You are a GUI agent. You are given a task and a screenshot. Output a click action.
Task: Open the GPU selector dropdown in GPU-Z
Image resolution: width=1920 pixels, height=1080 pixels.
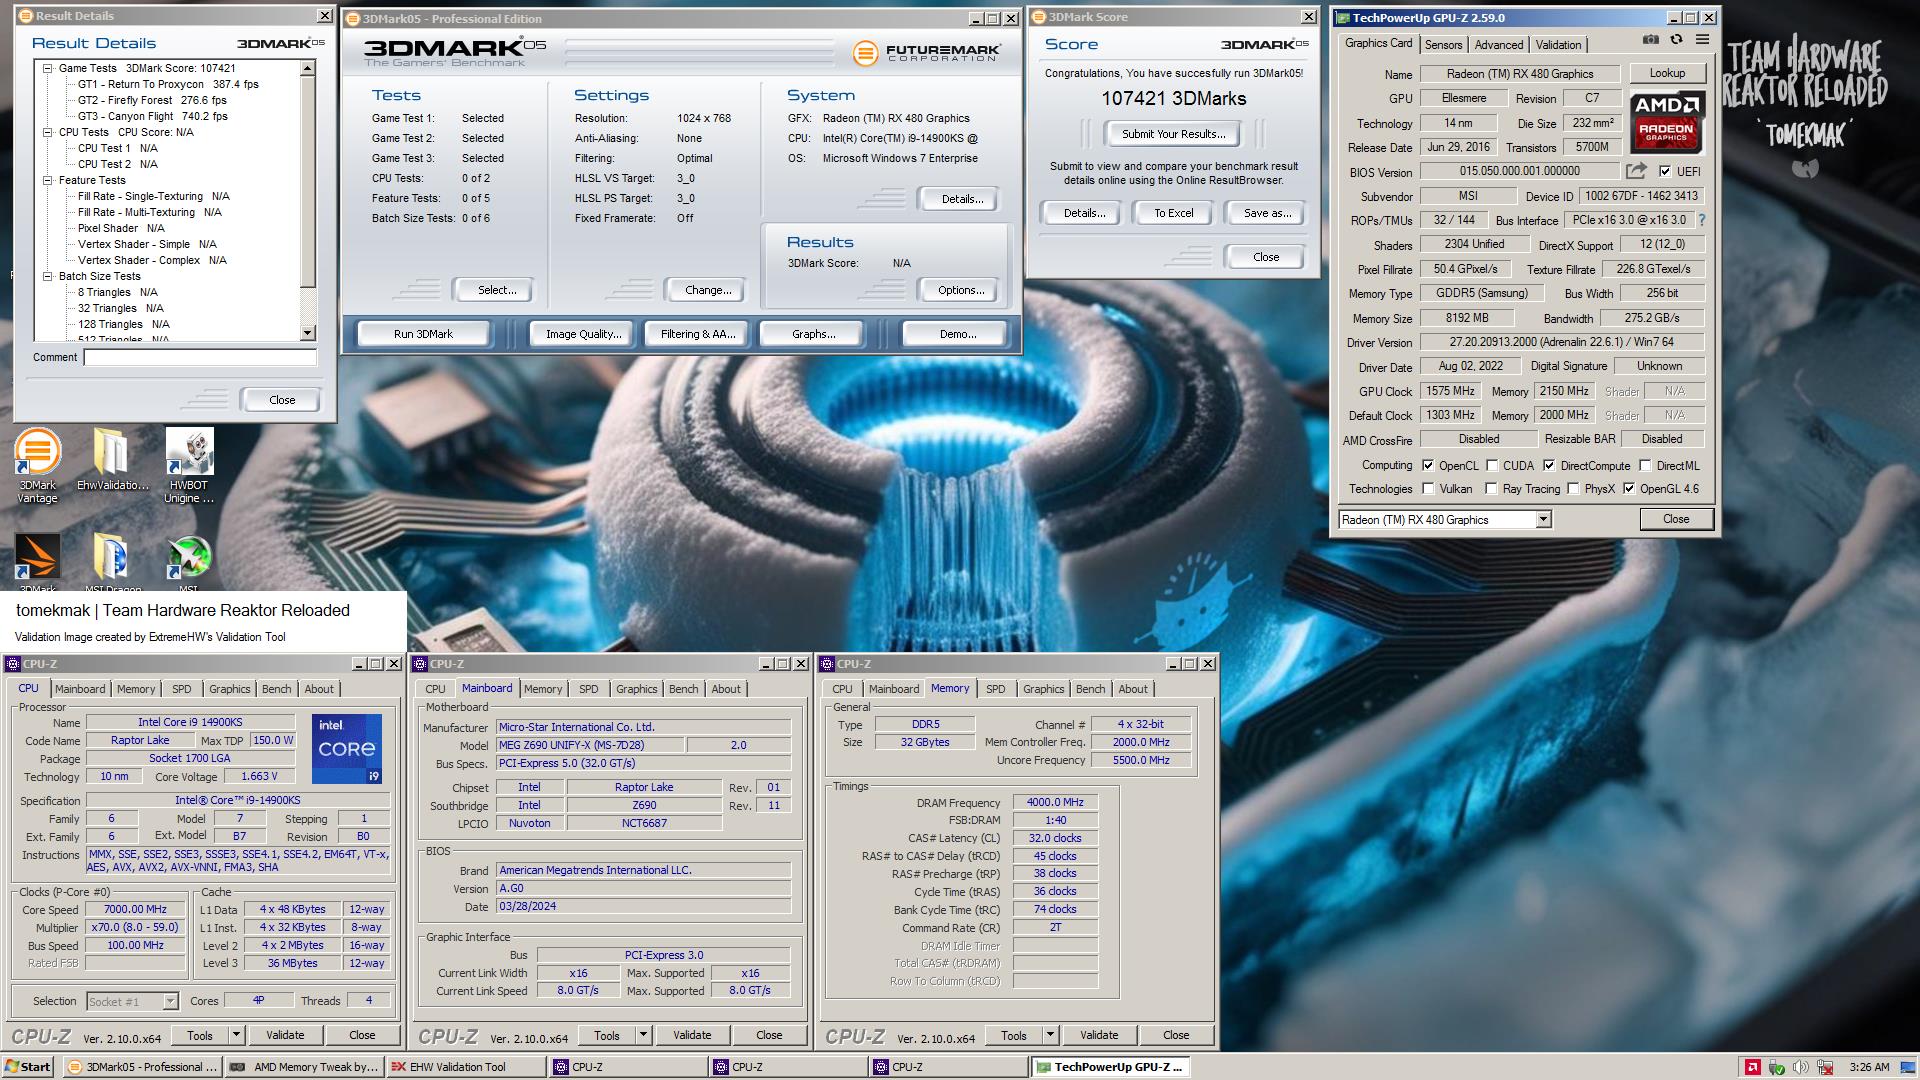[1543, 519]
